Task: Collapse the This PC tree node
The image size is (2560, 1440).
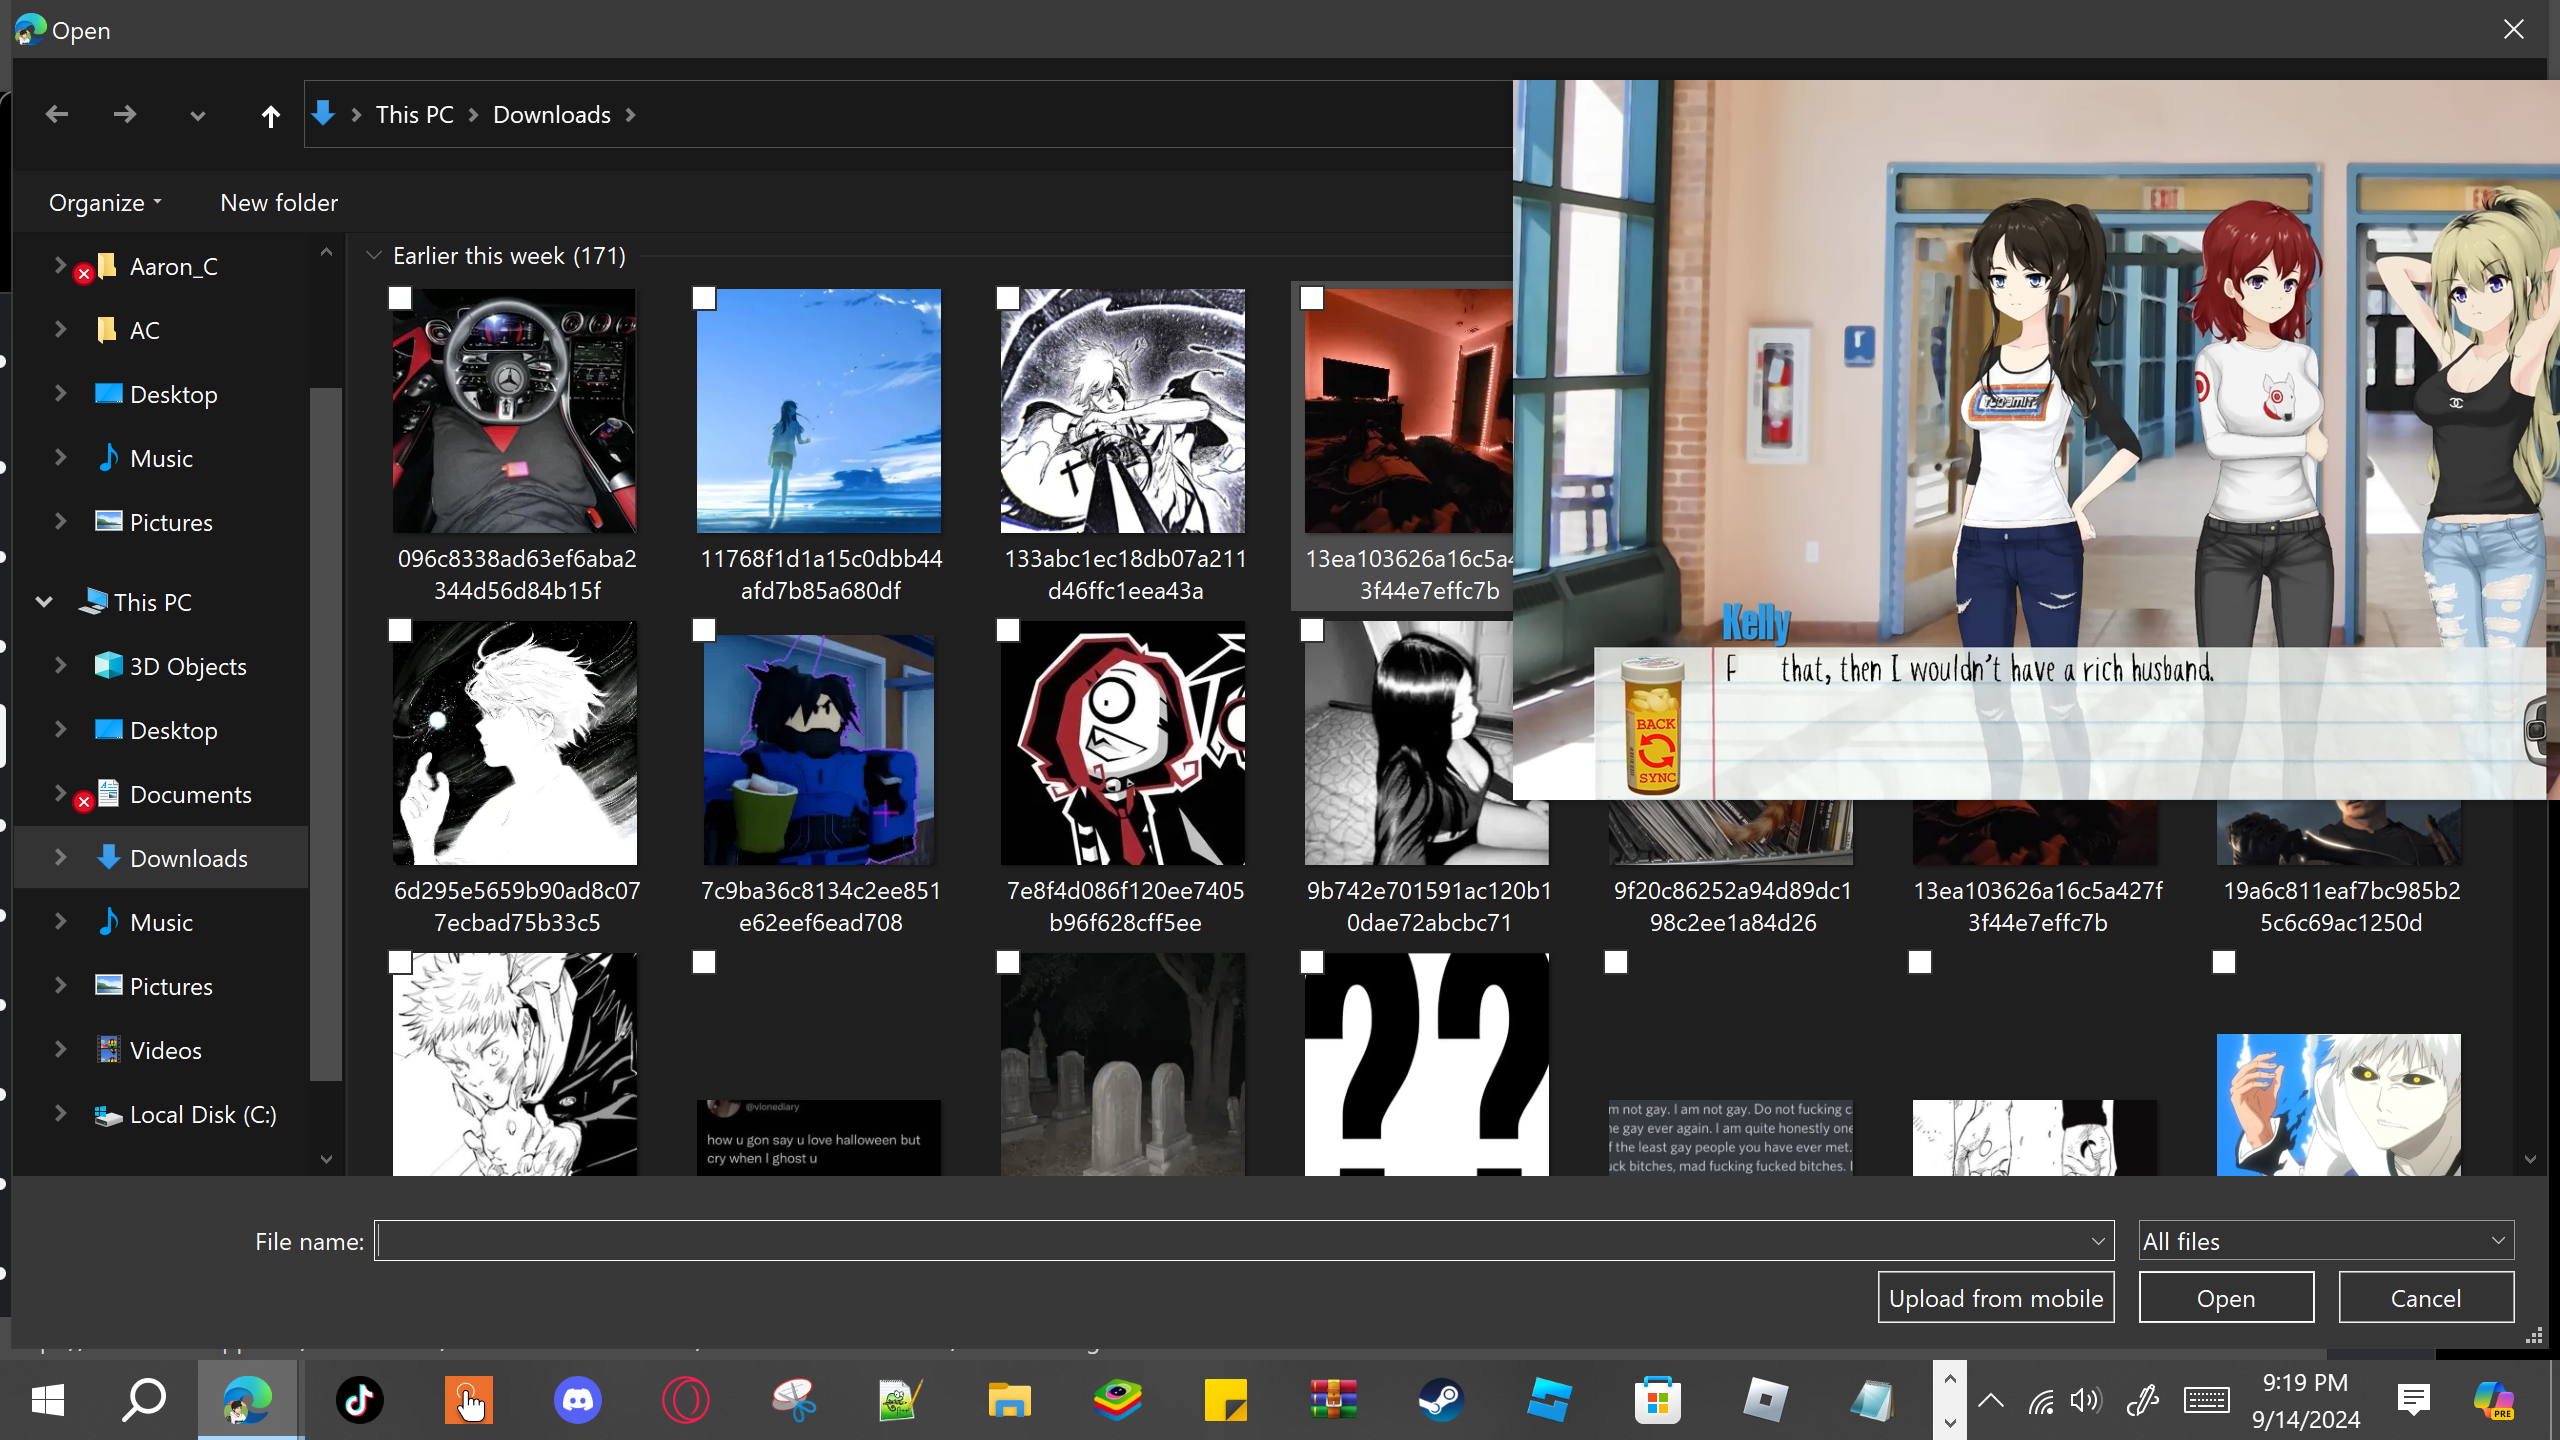Action: pyautogui.click(x=44, y=602)
